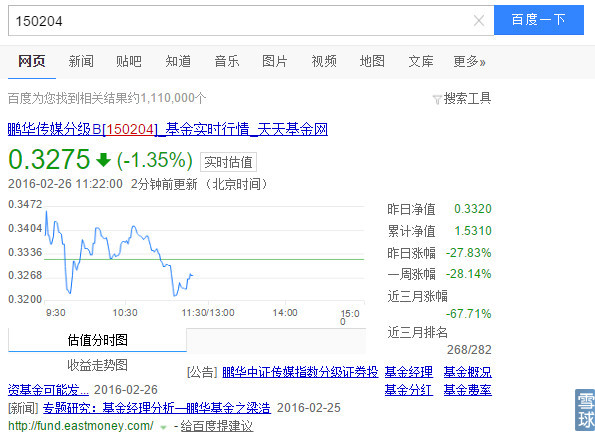The height and width of the screenshot is (439, 595).
Task: Open the 基金经理 link
Action: click(x=409, y=372)
